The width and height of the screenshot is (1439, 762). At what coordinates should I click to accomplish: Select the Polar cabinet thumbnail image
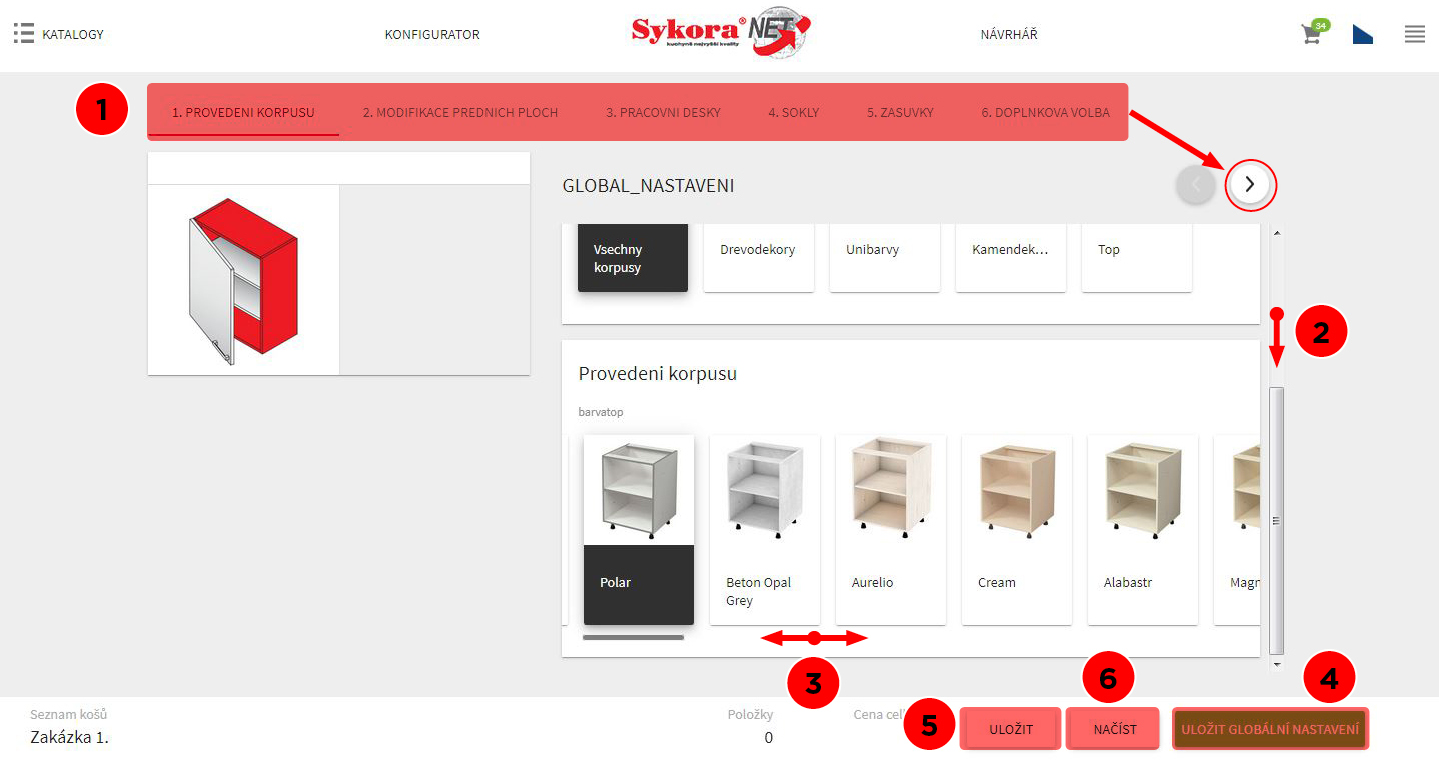(638, 490)
